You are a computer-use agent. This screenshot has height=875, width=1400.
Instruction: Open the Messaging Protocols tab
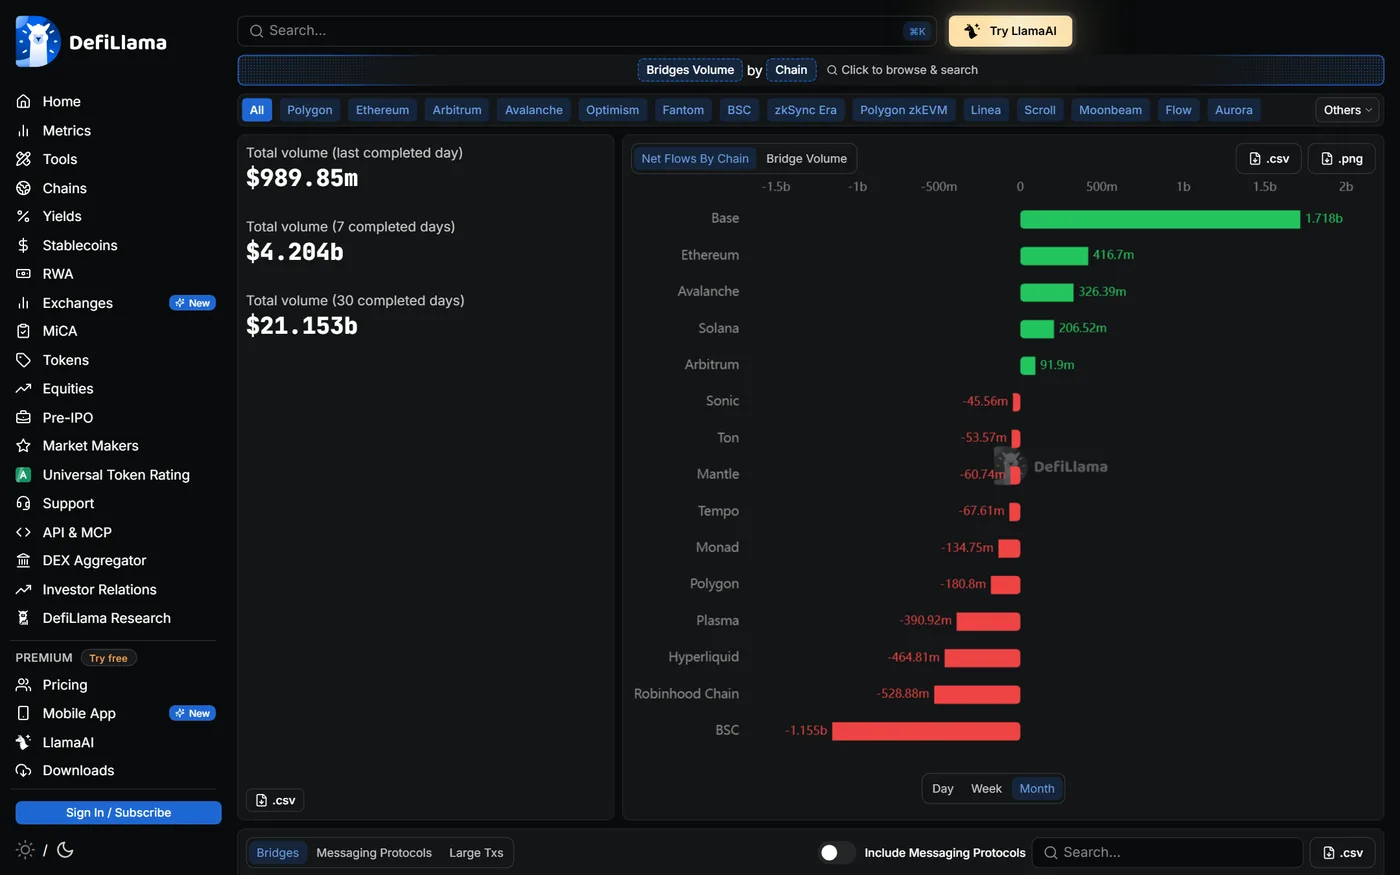[374, 853]
